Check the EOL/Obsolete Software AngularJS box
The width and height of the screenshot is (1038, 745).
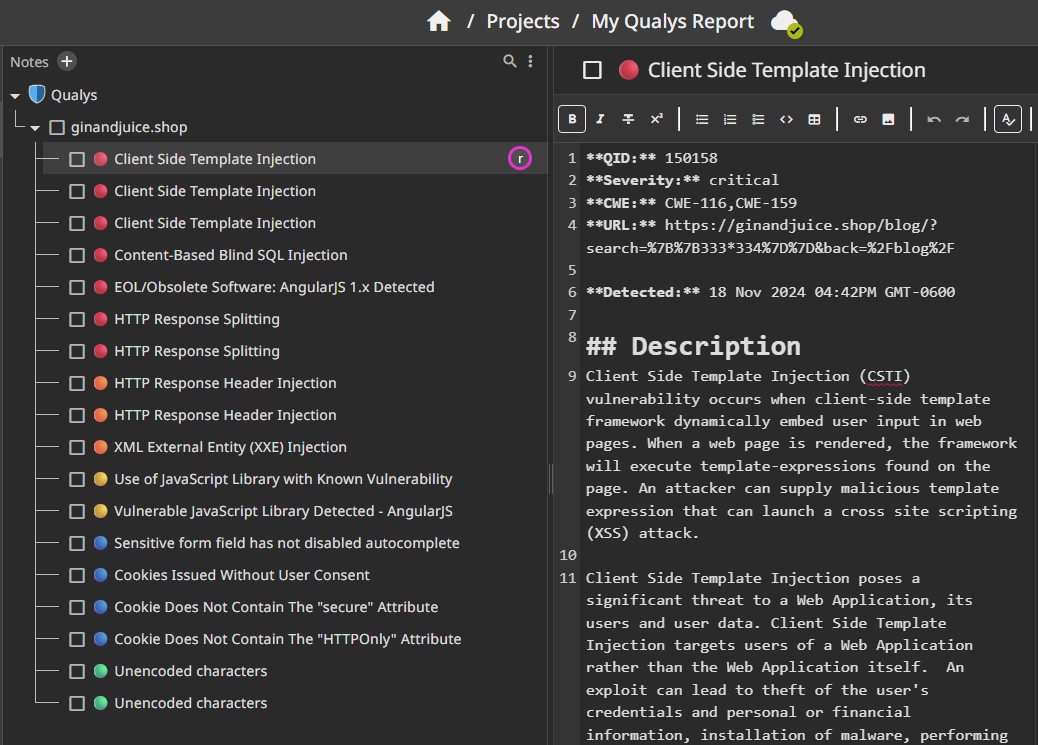pyautogui.click(x=77, y=287)
